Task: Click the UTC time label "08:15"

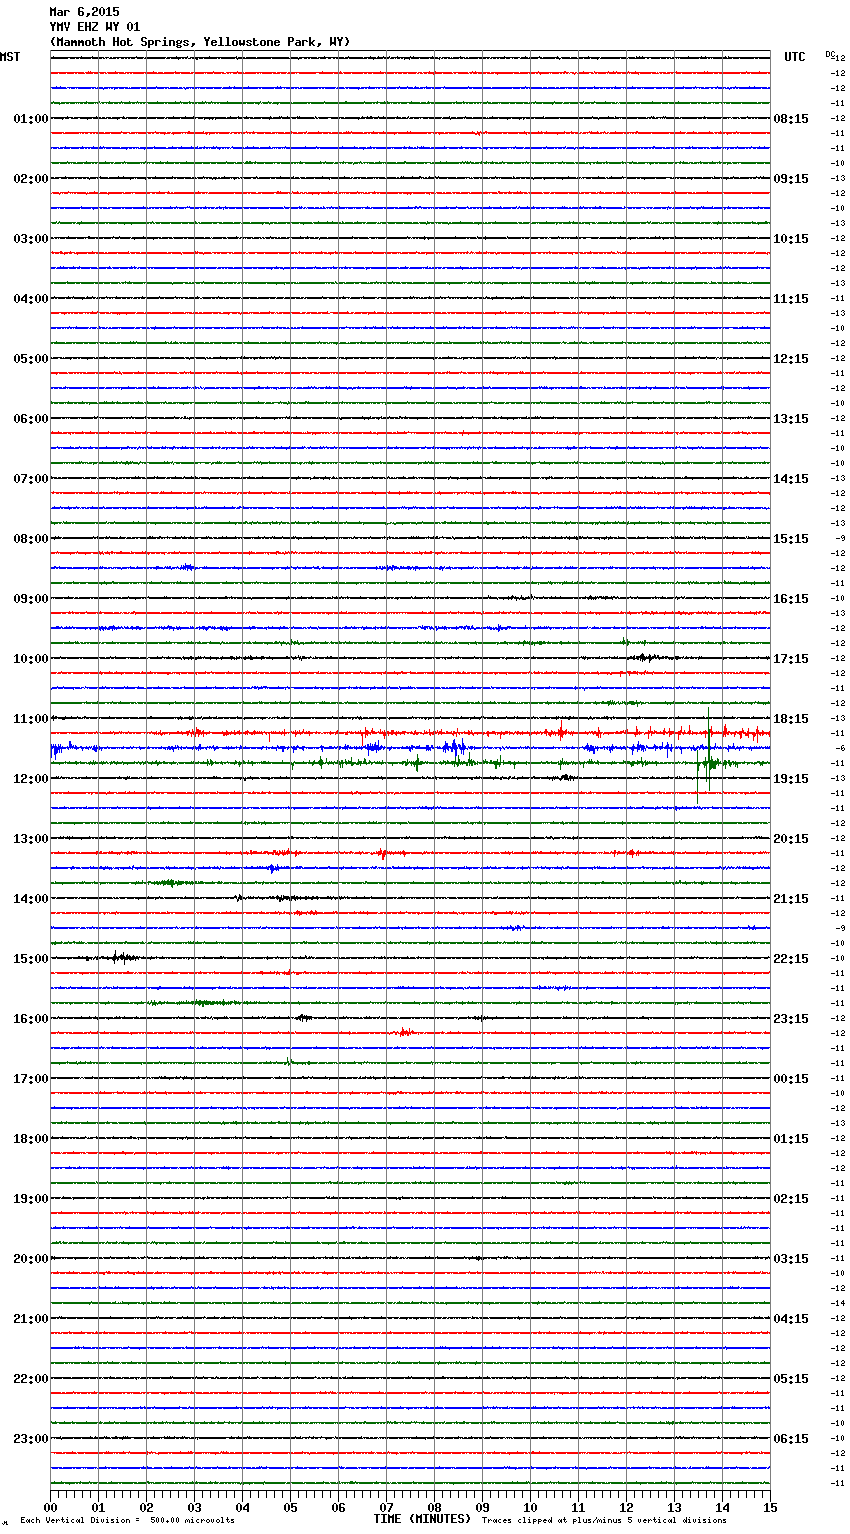Action: [x=791, y=119]
